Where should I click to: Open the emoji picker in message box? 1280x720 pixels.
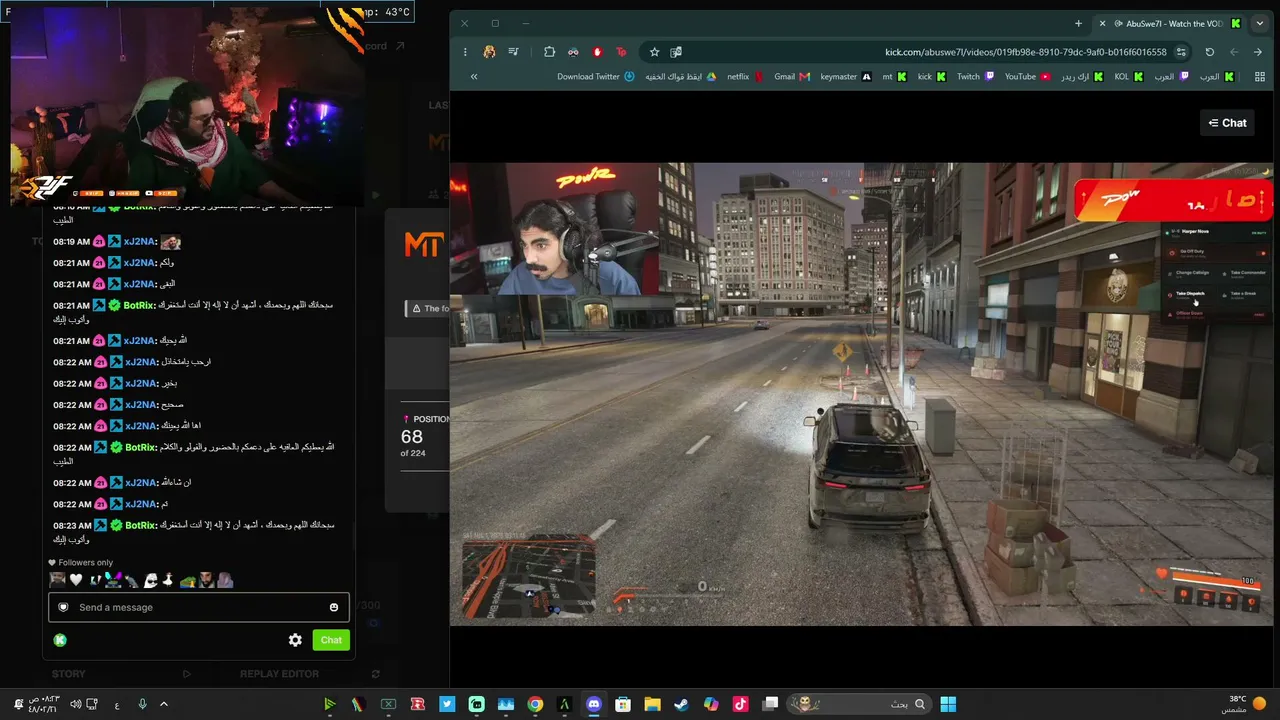tap(334, 607)
